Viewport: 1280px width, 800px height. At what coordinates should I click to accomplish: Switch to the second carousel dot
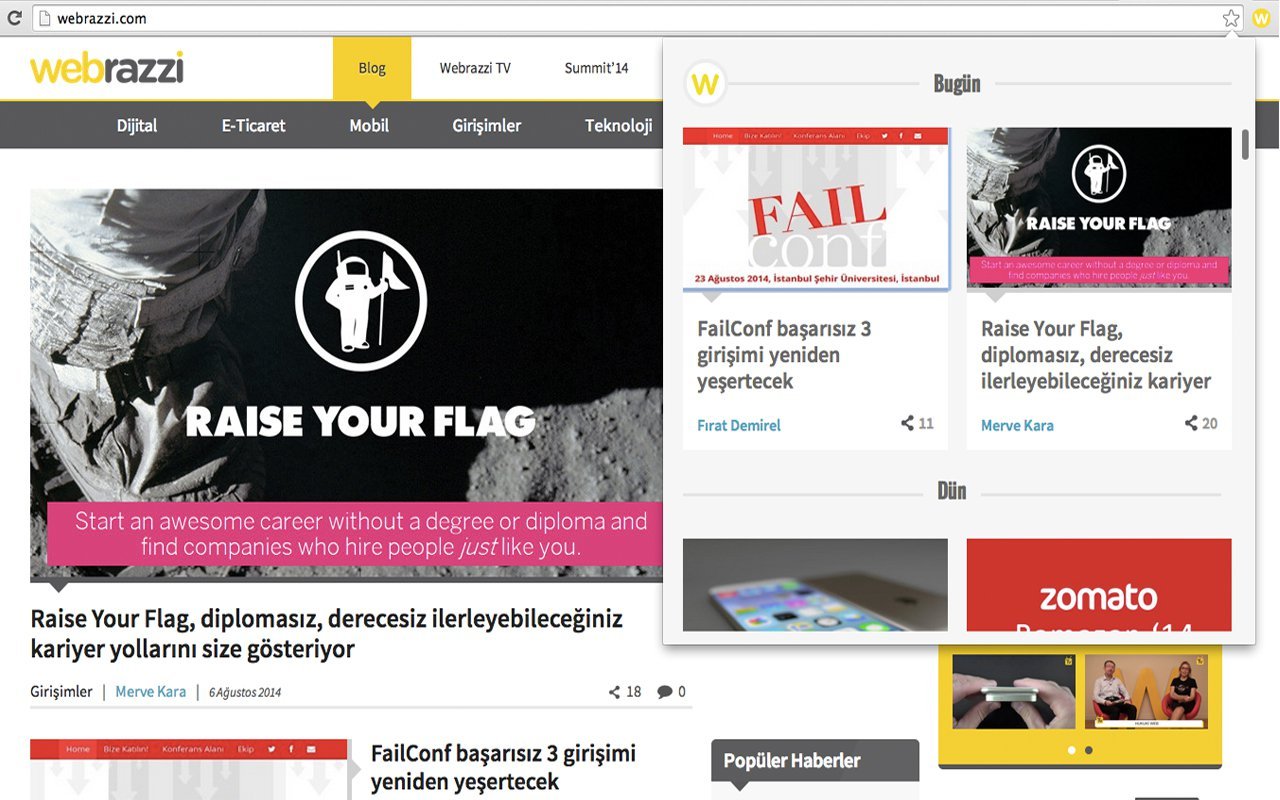[1089, 749]
